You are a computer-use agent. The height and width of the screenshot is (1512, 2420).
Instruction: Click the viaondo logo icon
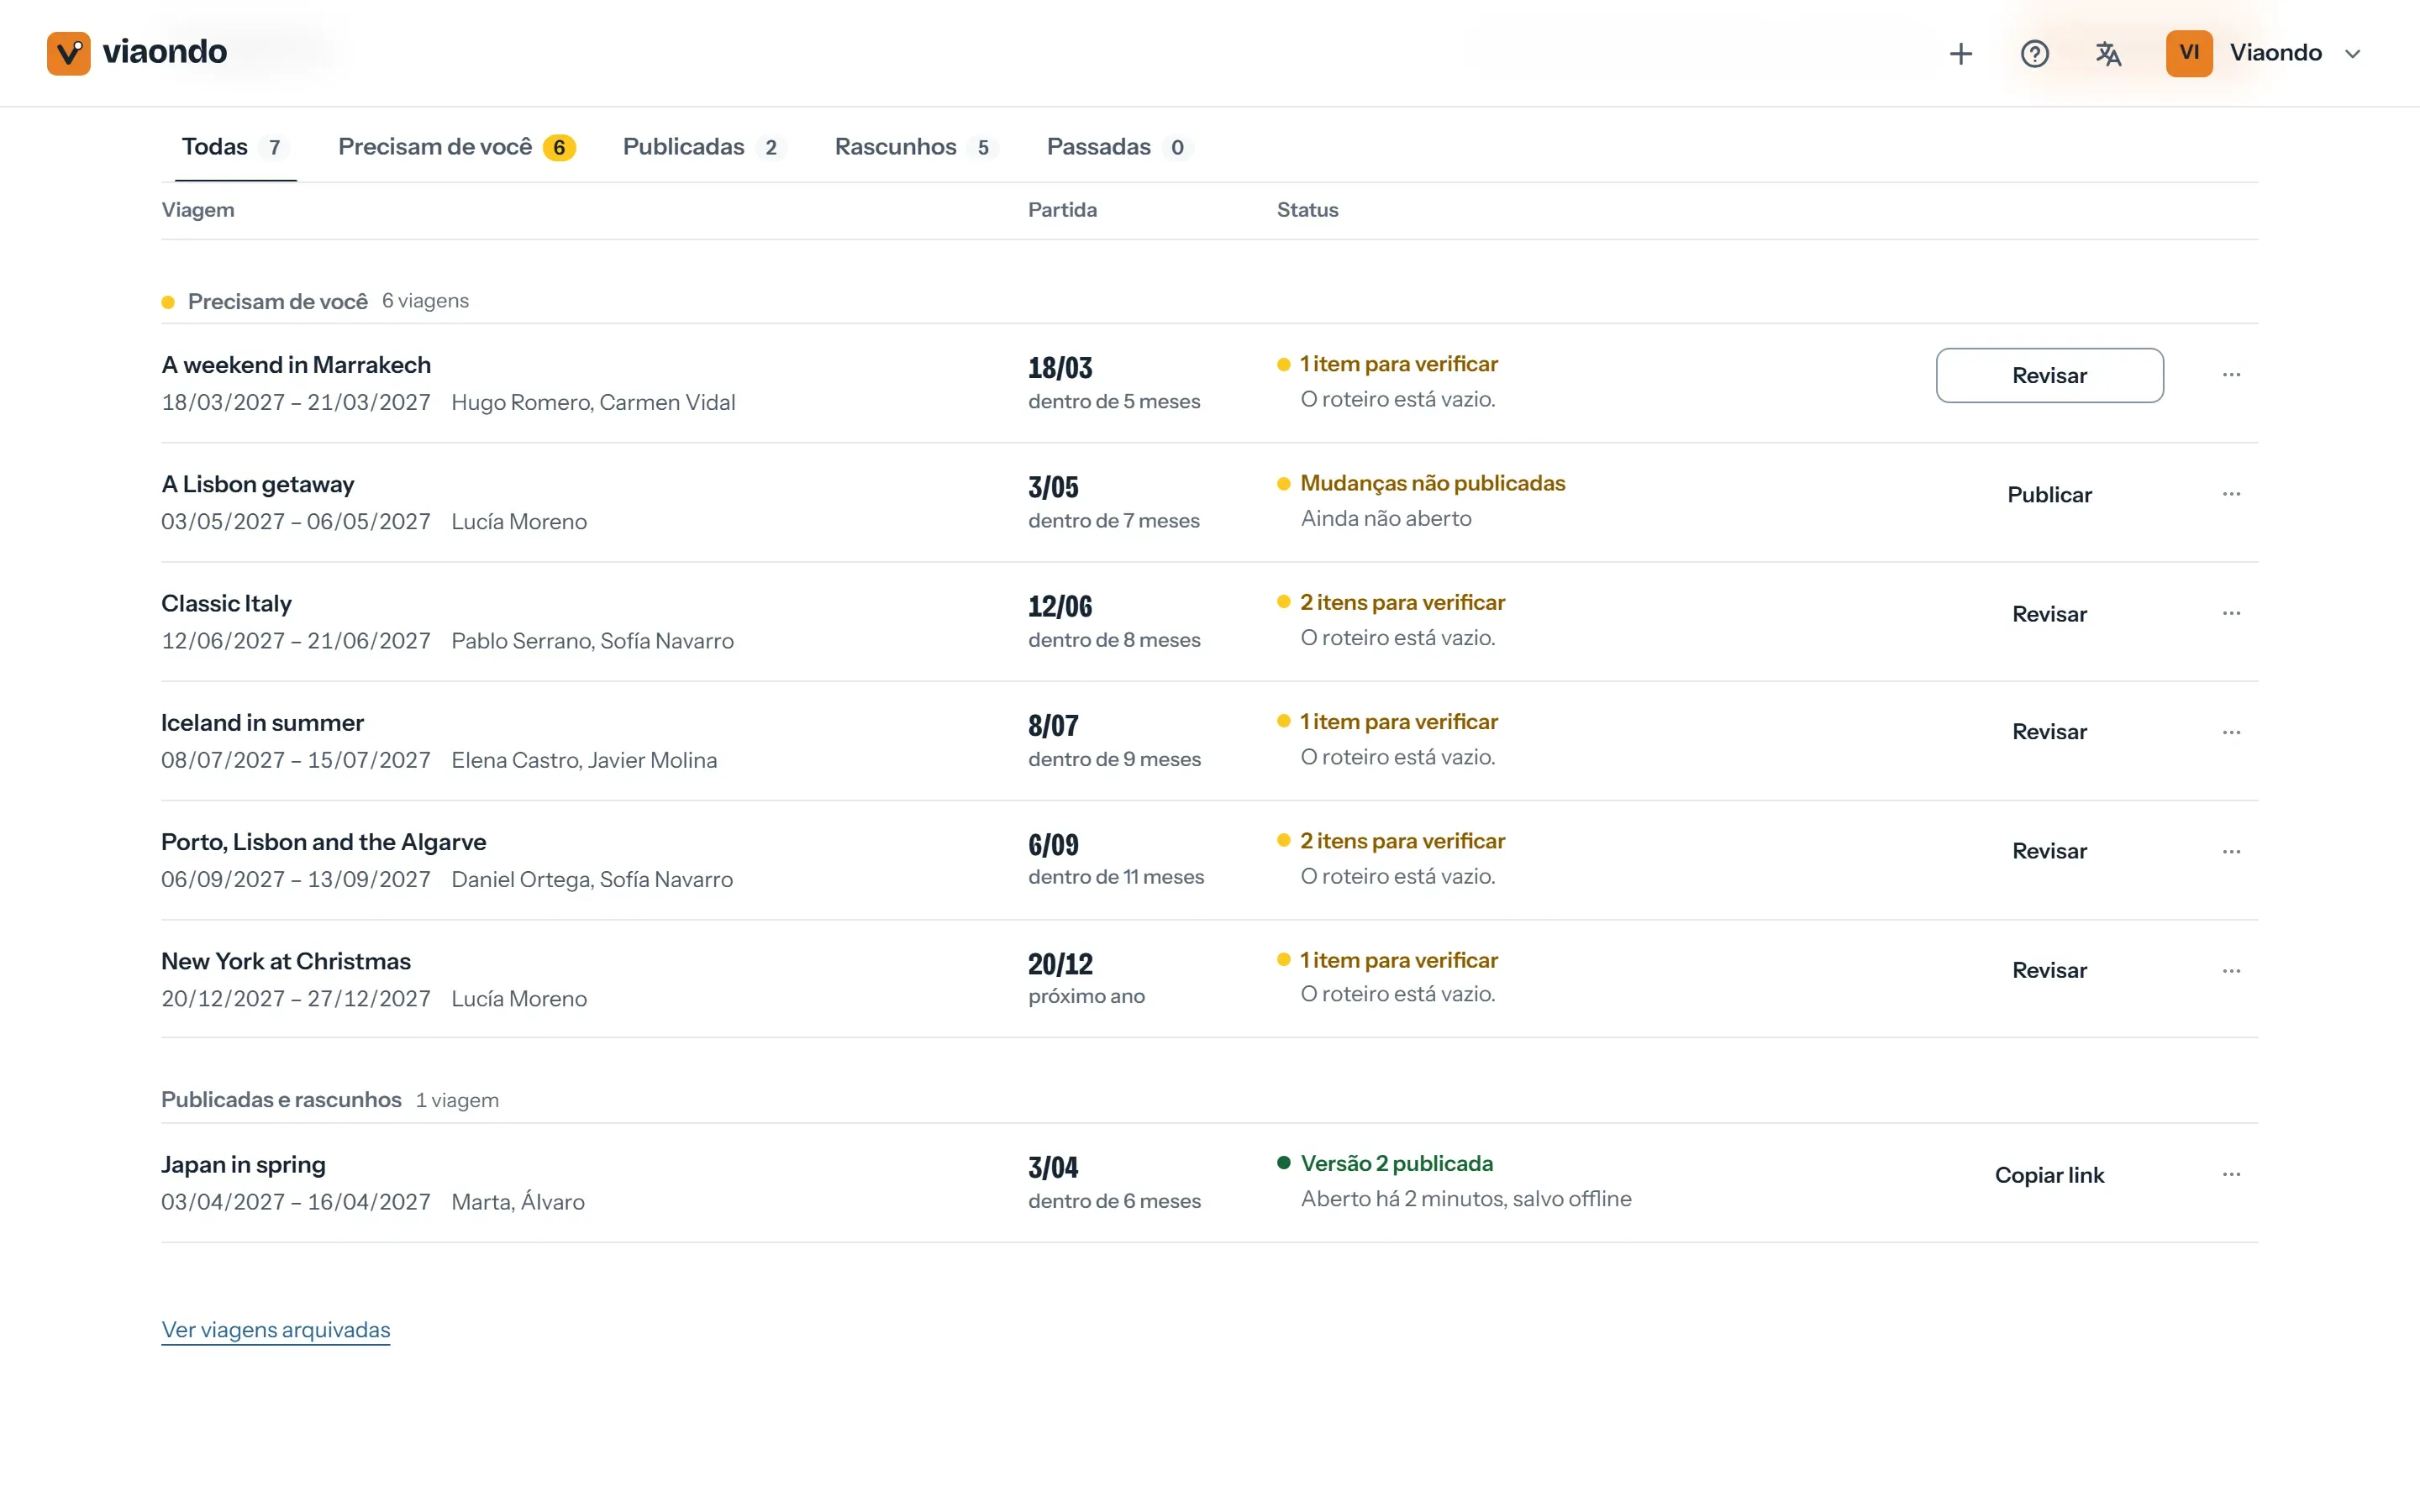coord(68,53)
